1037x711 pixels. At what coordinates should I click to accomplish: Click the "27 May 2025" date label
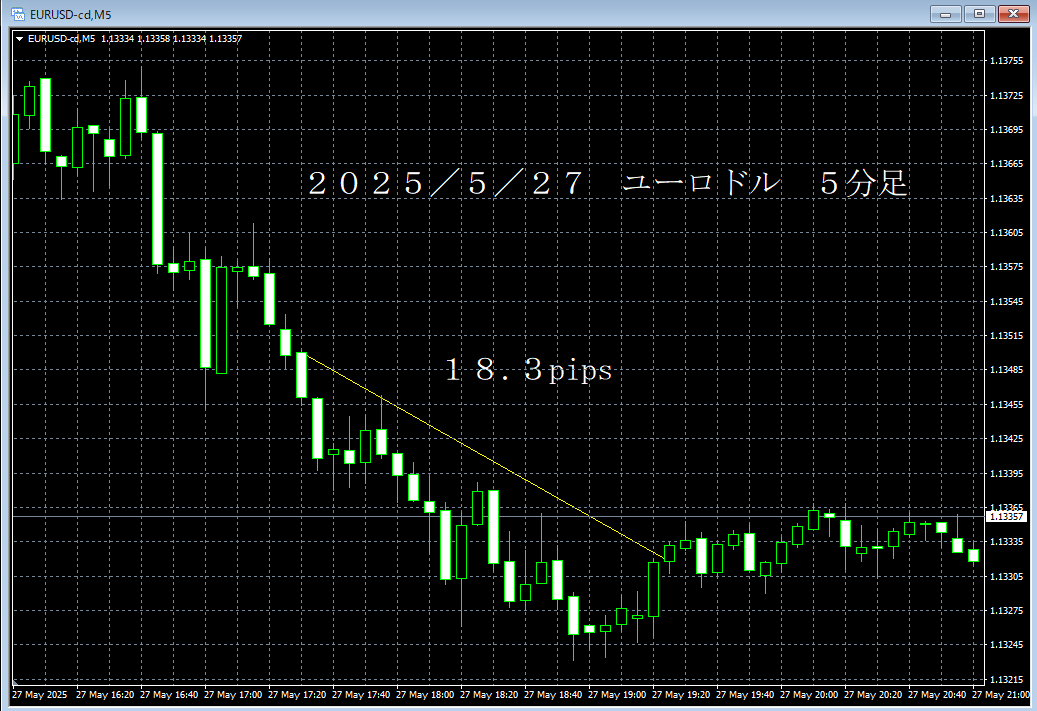pyautogui.click(x=39, y=694)
